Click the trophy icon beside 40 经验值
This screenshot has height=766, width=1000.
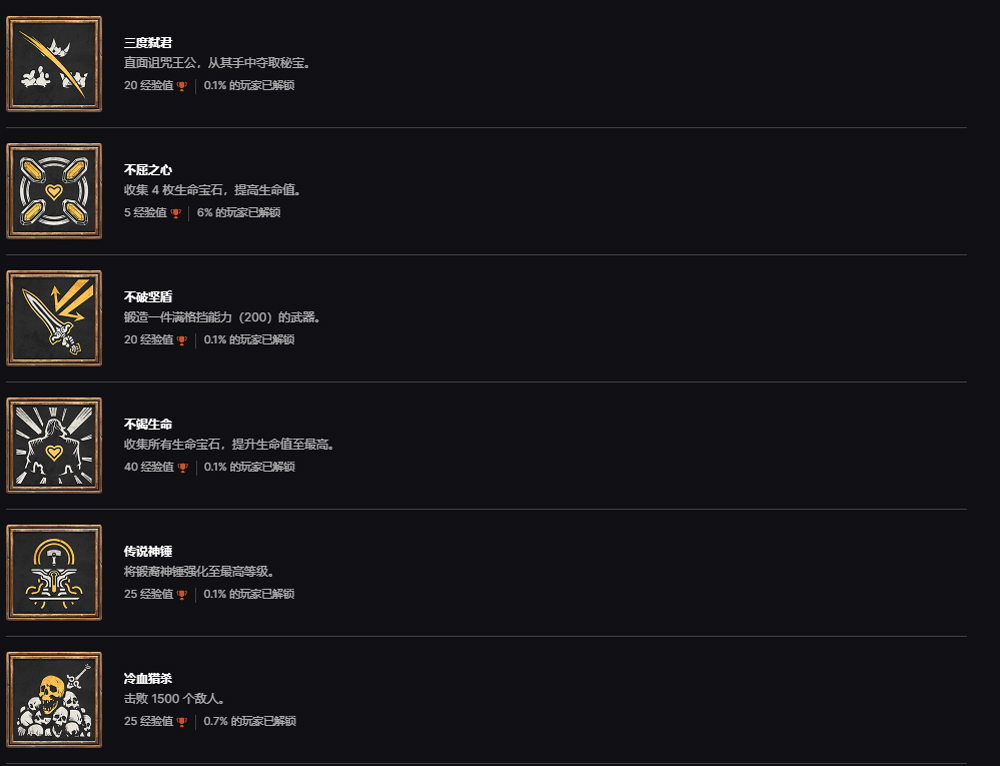pos(182,467)
